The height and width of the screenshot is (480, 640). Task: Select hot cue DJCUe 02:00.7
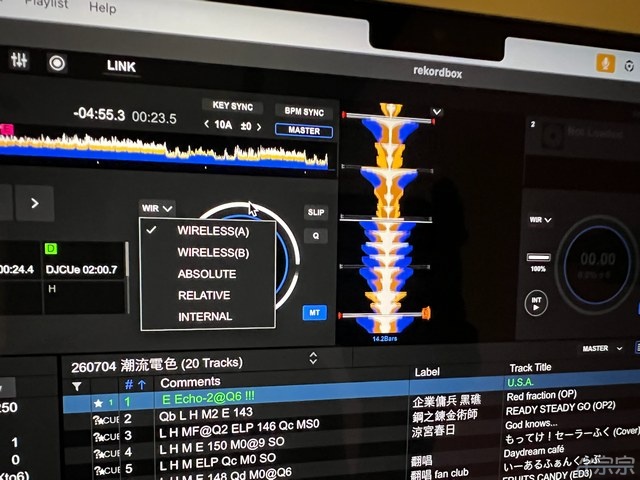pyautogui.click(x=81, y=270)
